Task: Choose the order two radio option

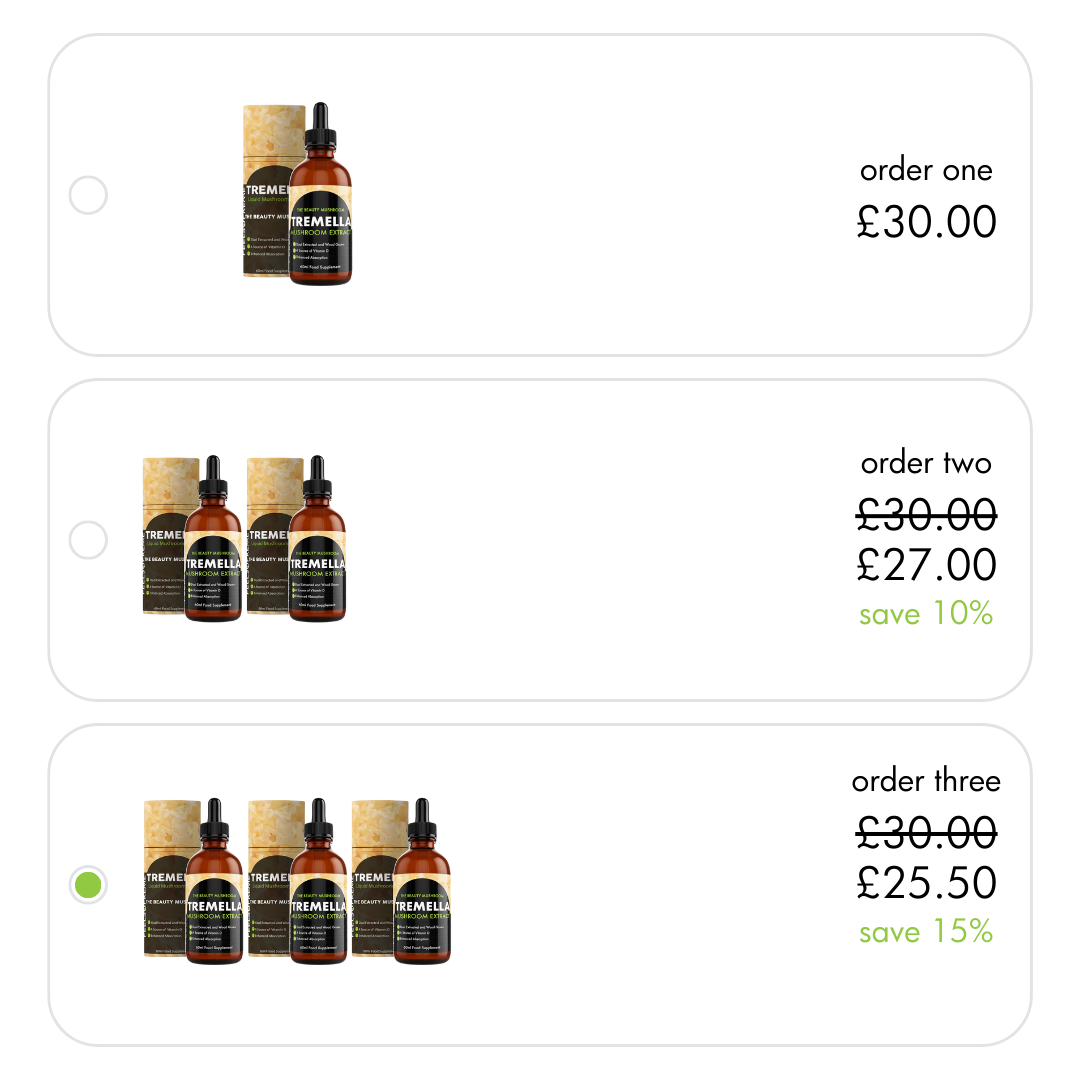Action: pyautogui.click(x=88, y=540)
